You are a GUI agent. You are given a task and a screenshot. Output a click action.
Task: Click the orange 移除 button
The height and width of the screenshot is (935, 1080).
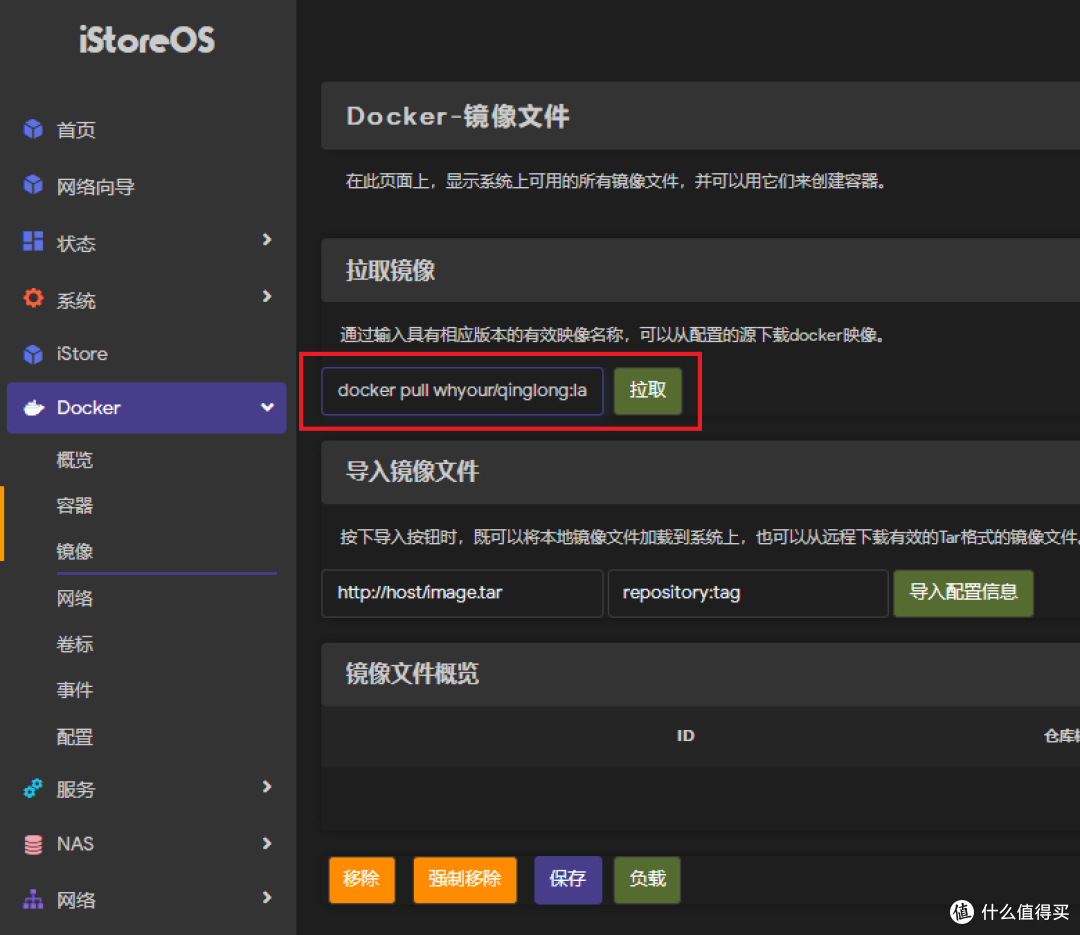click(x=362, y=879)
